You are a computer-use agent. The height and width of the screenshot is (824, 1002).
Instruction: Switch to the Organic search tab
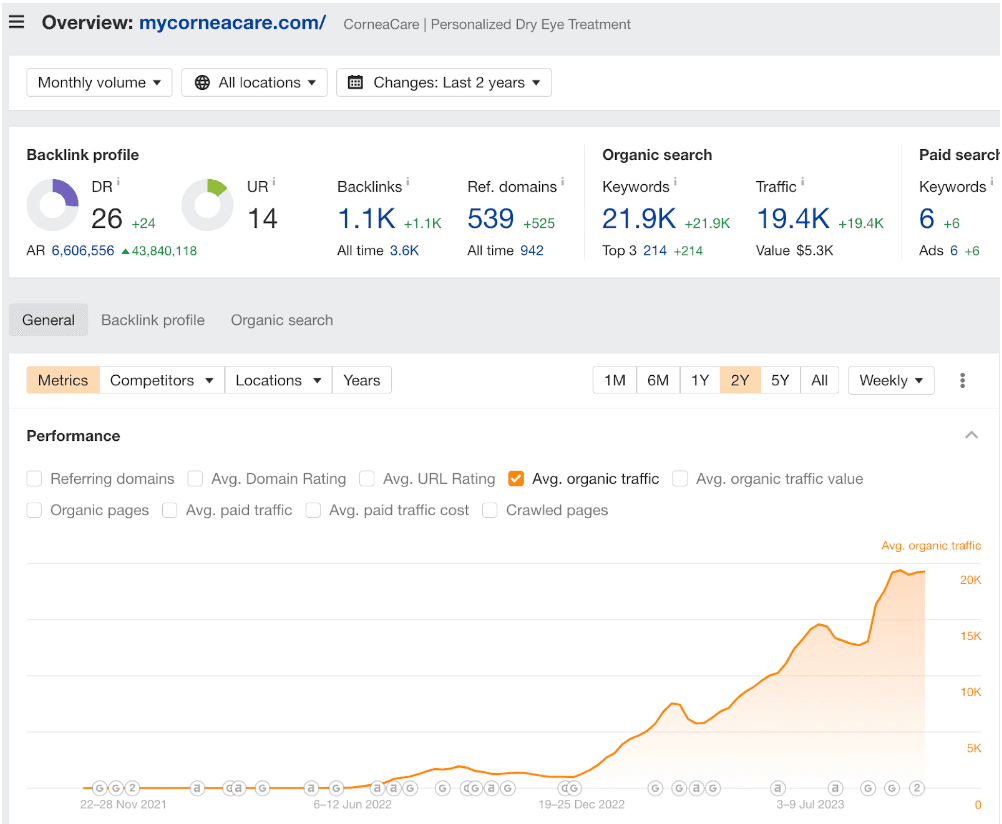pyautogui.click(x=281, y=320)
